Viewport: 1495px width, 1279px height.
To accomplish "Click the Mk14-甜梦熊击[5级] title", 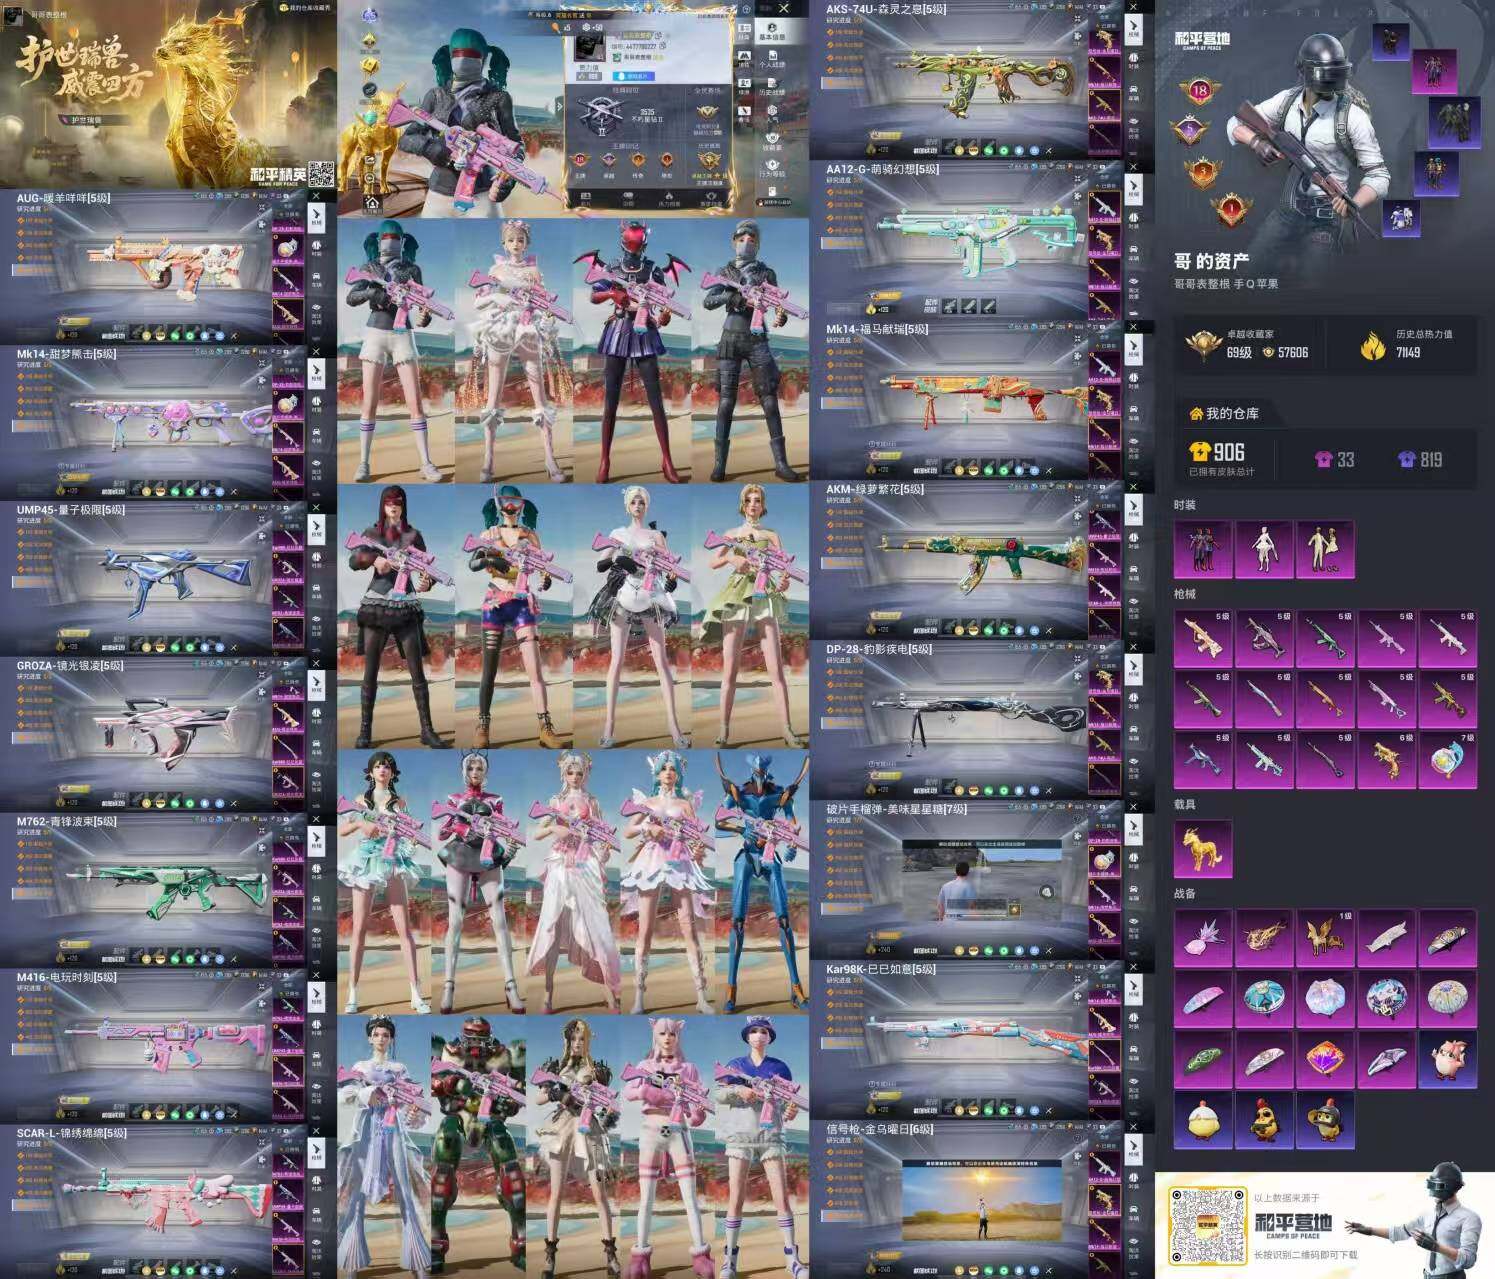I will pyautogui.click(x=66, y=354).
